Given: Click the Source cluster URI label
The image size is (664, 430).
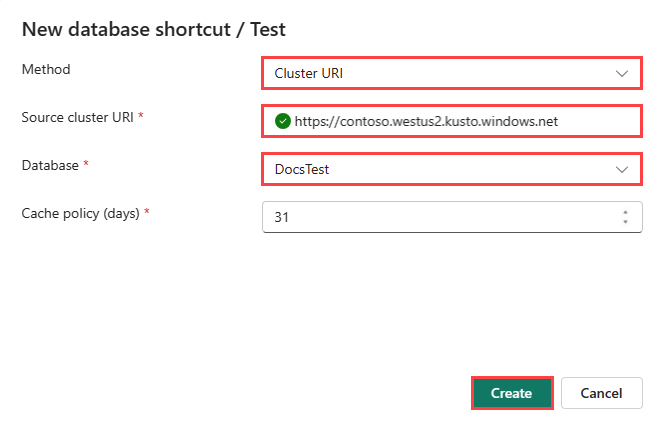Looking at the screenshot, I should 77,117.
